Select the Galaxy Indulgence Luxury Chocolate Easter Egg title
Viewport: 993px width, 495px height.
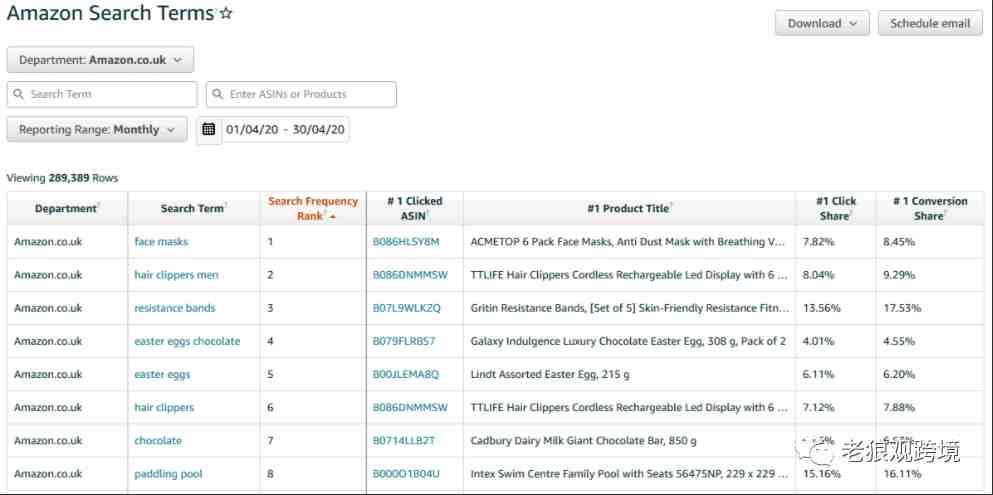click(x=628, y=341)
